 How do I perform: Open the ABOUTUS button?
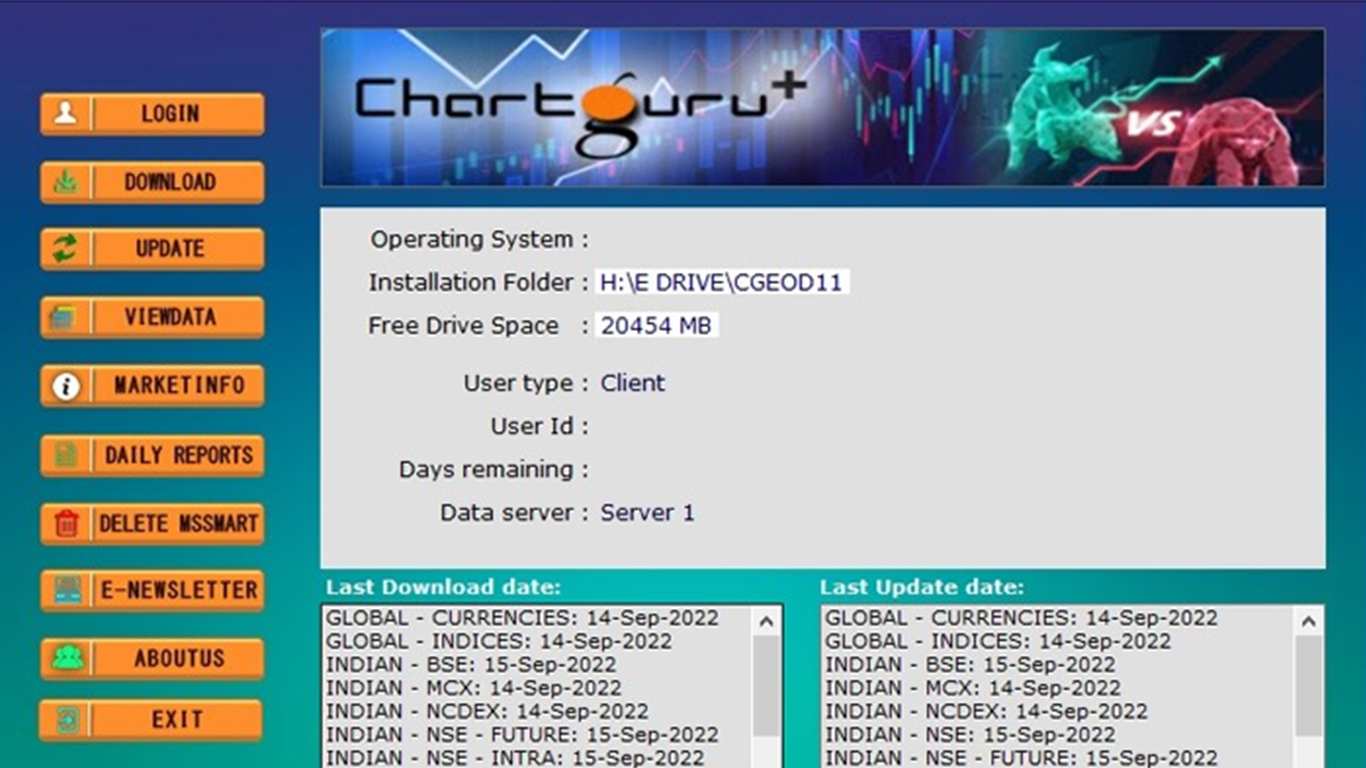[152, 658]
